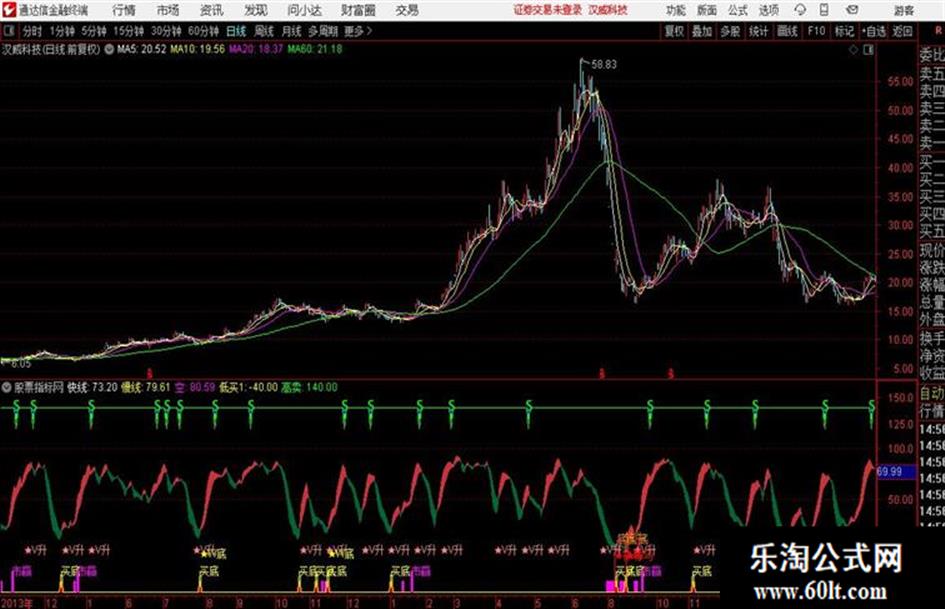945x609 pixels.
Task: Click the 版面 menu button
Action: (x=707, y=10)
